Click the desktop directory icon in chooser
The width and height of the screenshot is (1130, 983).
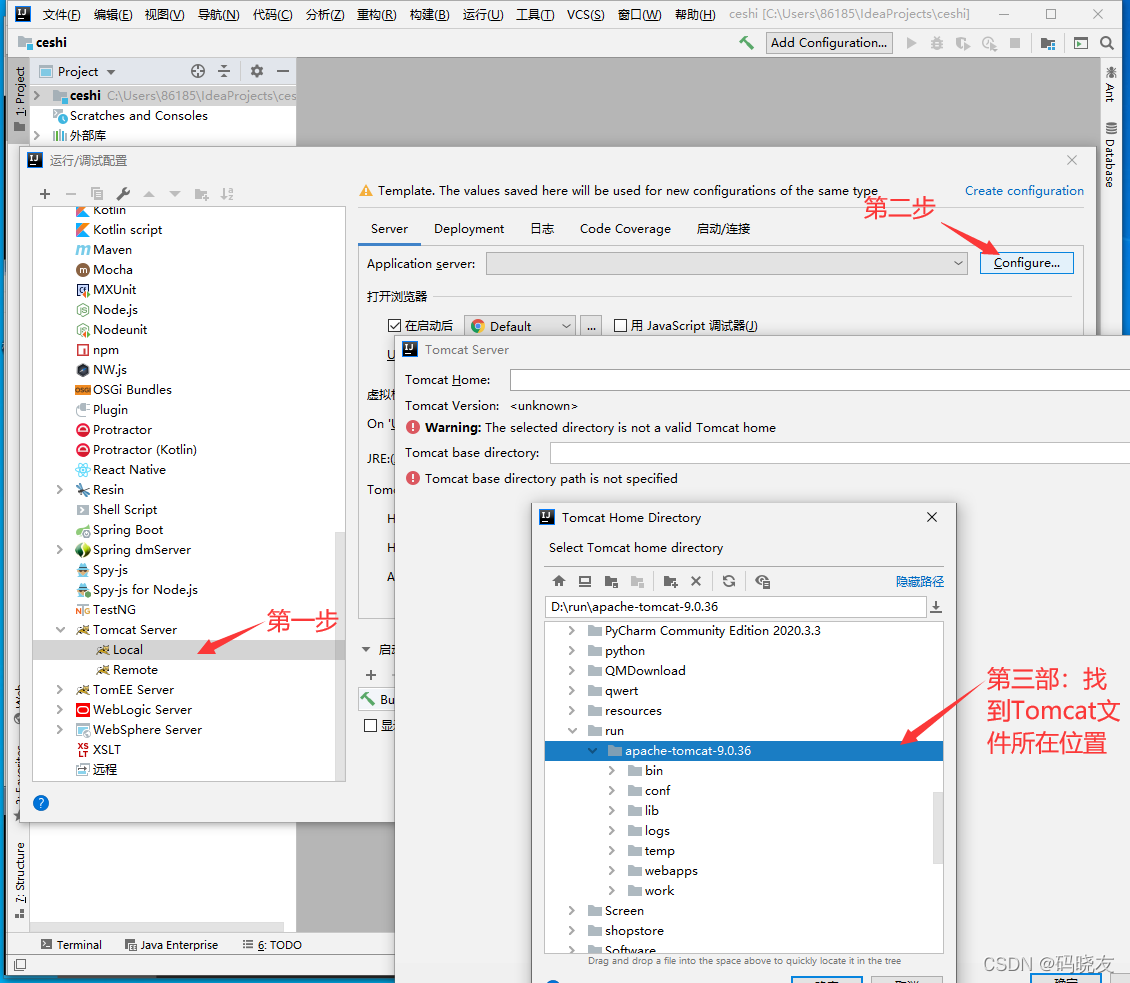click(x=585, y=581)
